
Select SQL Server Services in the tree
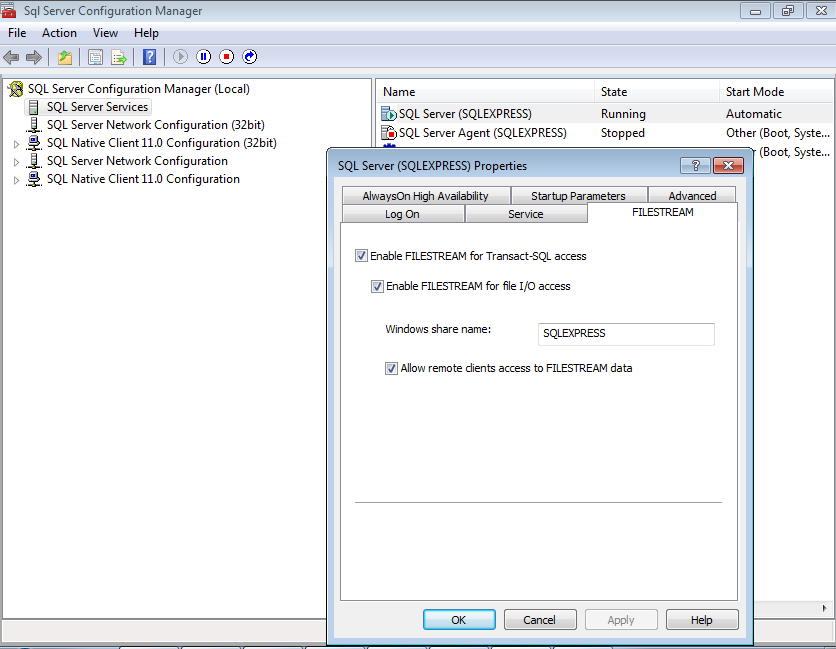97,107
